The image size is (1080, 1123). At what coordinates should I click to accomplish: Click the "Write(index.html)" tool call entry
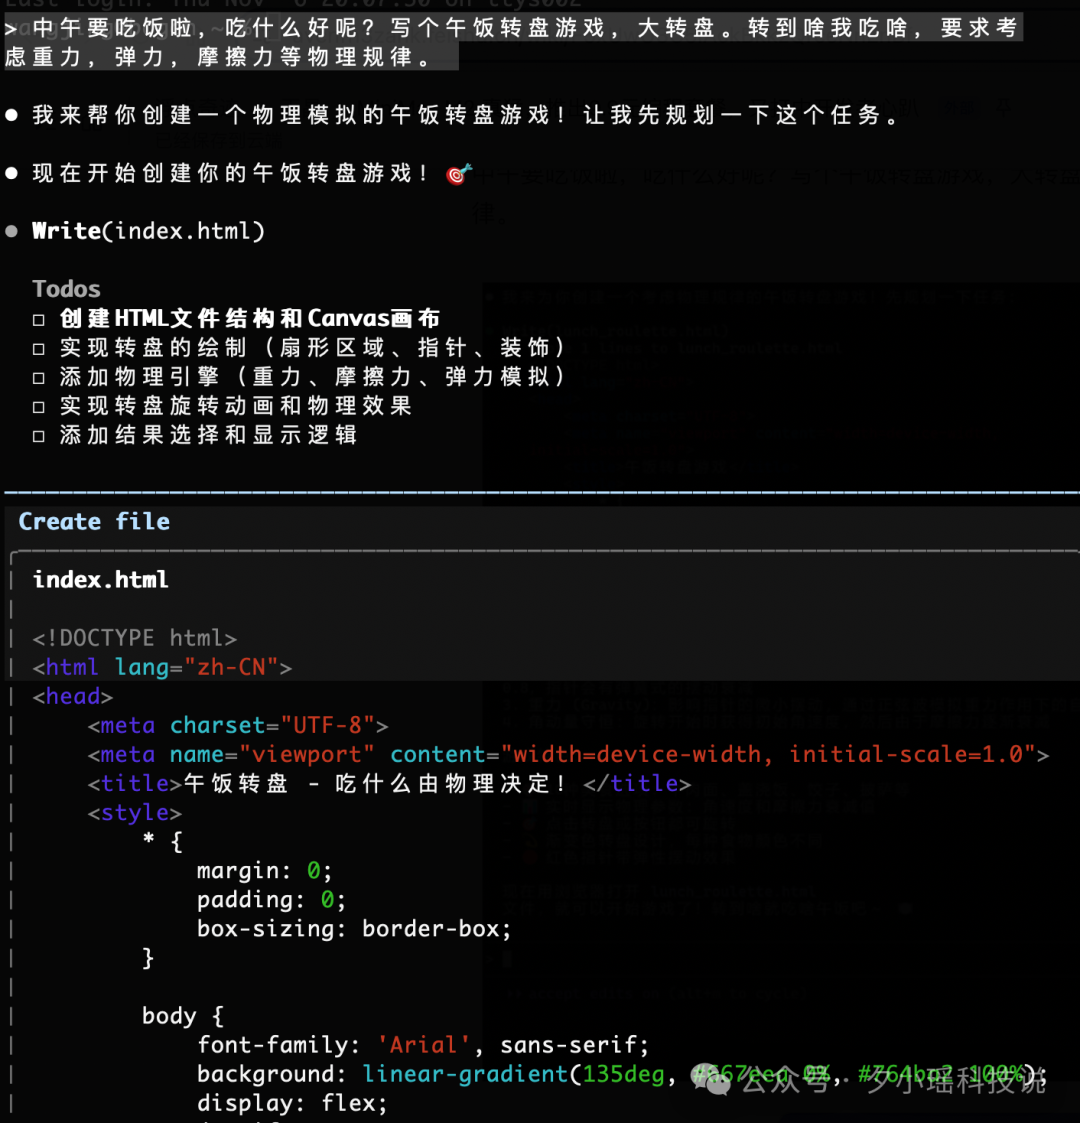[148, 230]
